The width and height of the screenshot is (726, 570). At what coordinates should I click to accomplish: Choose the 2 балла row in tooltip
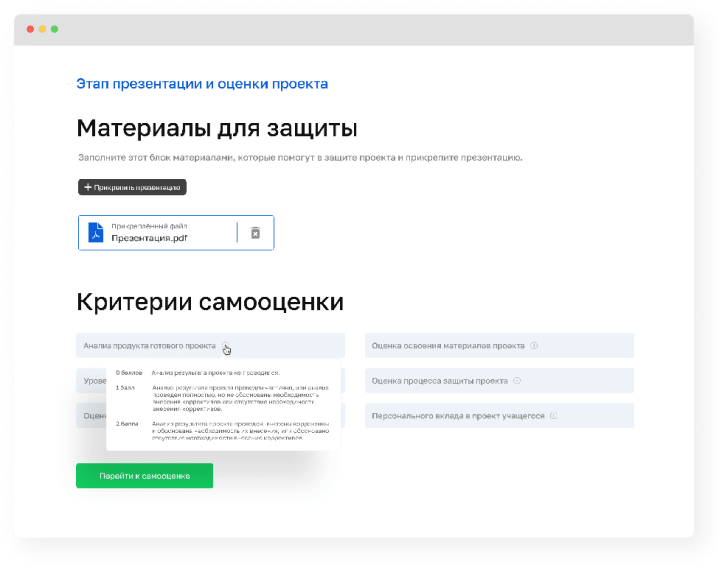(222, 431)
